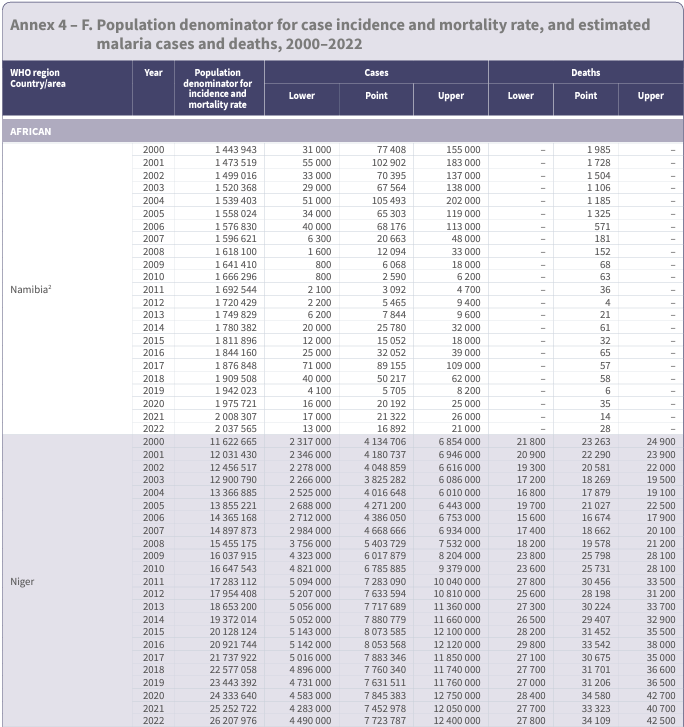Click Niger cases point value 6 017 879

tap(385, 556)
